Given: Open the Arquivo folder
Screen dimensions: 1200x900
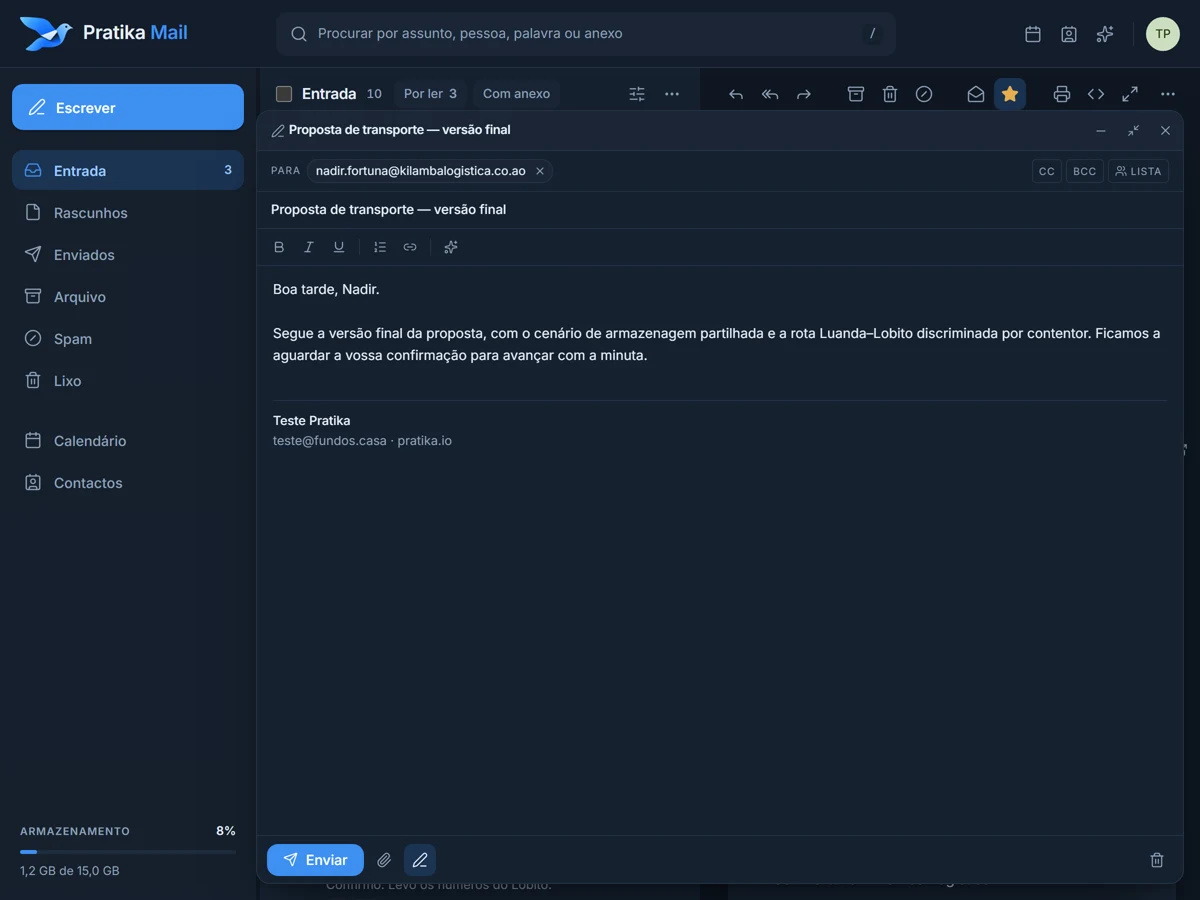Looking at the screenshot, I should (128, 296).
